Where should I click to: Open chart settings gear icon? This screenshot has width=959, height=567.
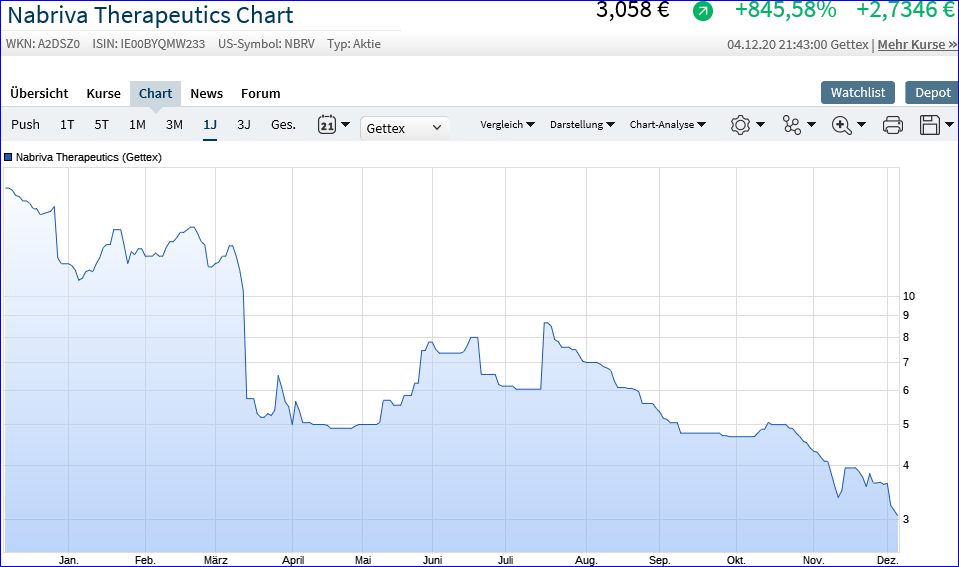pos(740,125)
